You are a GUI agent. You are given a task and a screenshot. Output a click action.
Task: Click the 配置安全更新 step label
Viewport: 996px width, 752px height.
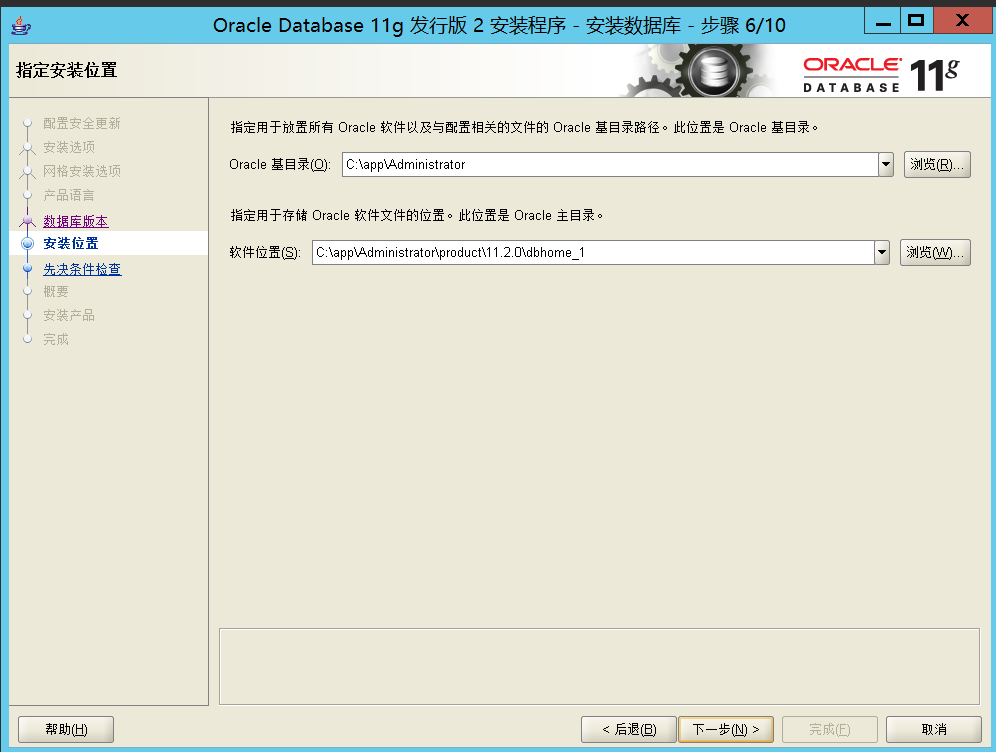81,123
